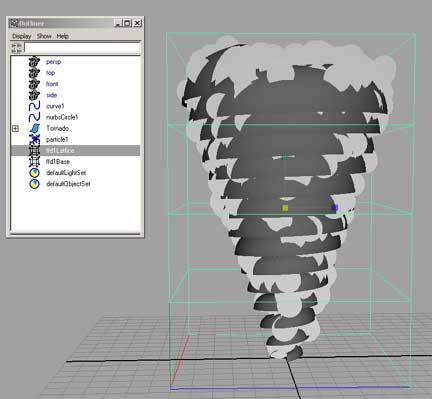Expand the Tornado node hierarchy

(15, 128)
